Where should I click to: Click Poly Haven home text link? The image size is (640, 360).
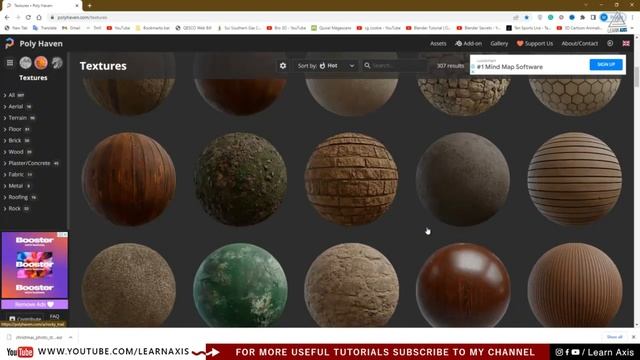(x=41, y=43)
